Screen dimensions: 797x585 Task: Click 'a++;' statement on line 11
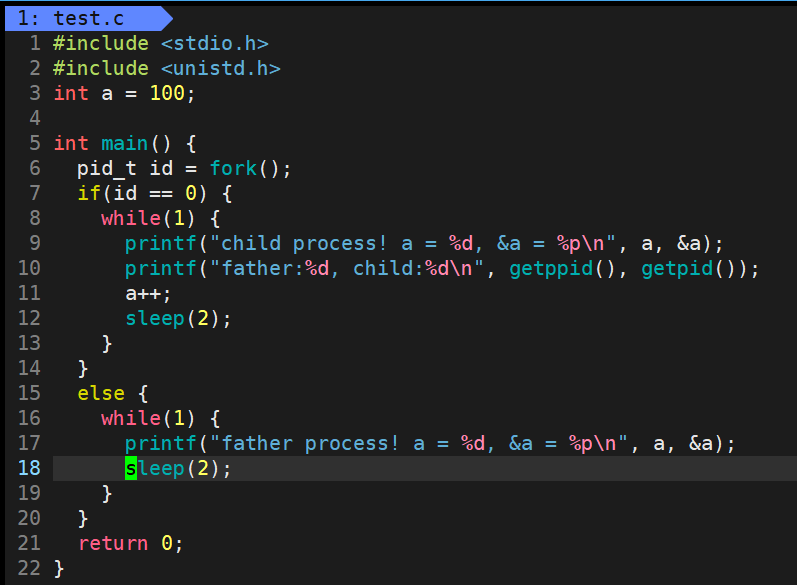[148, 293]
